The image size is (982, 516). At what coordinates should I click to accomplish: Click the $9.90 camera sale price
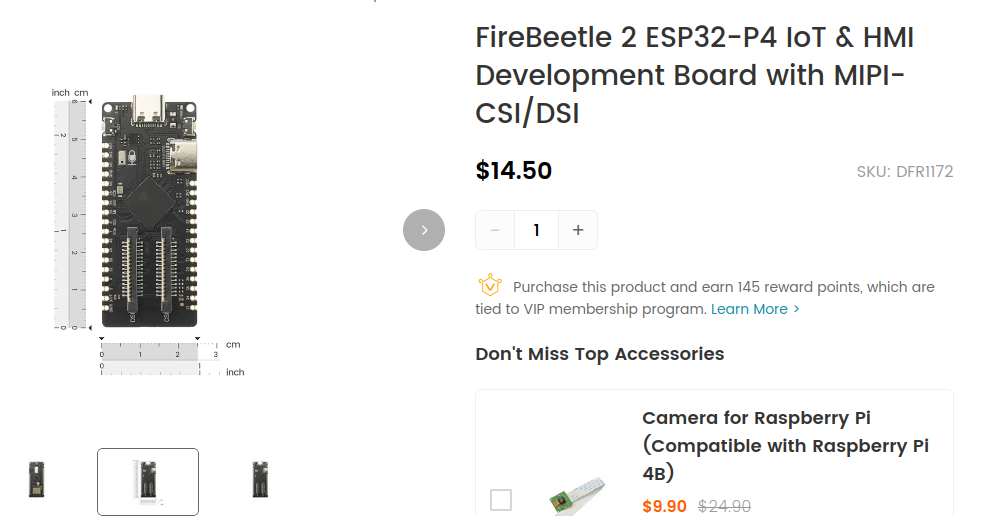[664, 506]
